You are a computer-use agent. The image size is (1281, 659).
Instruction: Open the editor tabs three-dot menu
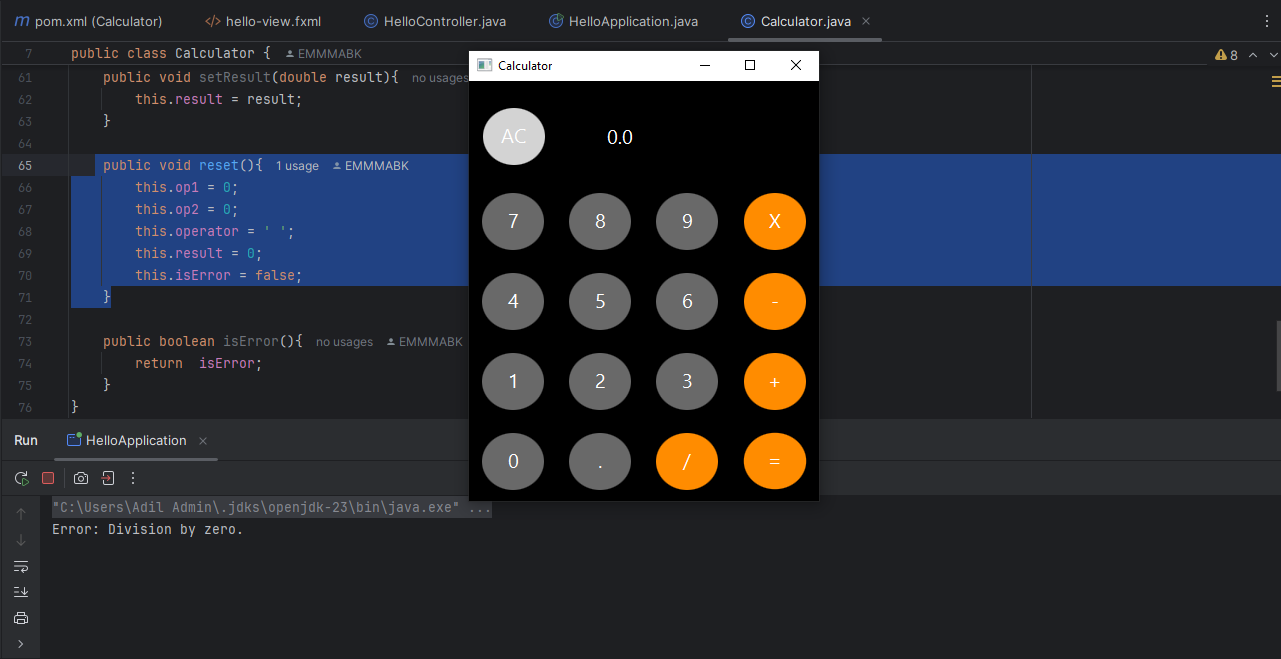click(1268, 20)
